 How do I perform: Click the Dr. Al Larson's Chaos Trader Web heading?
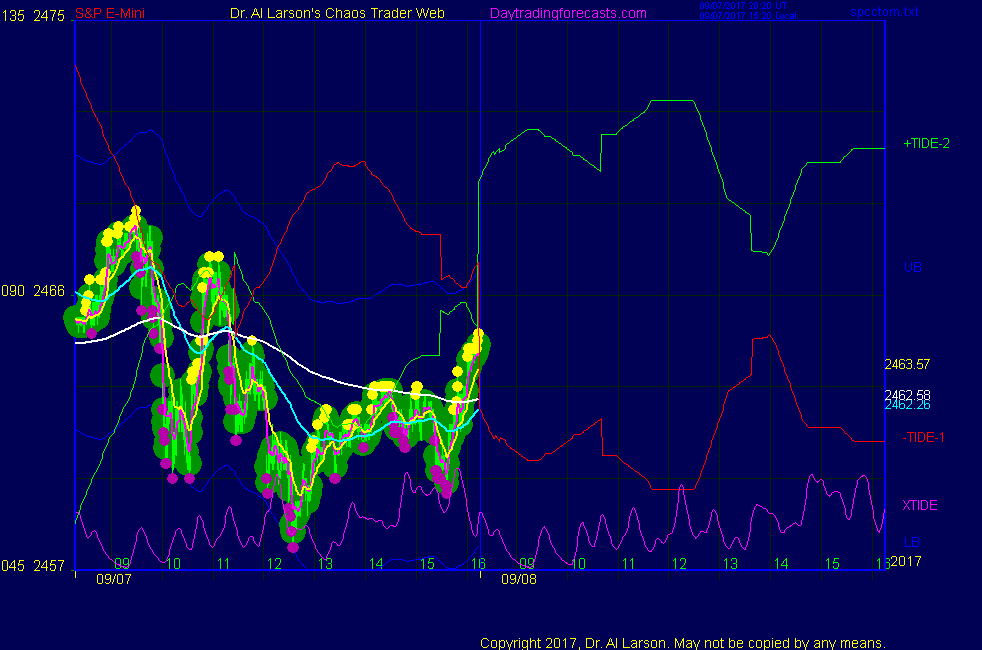click(x=337, y=13)
